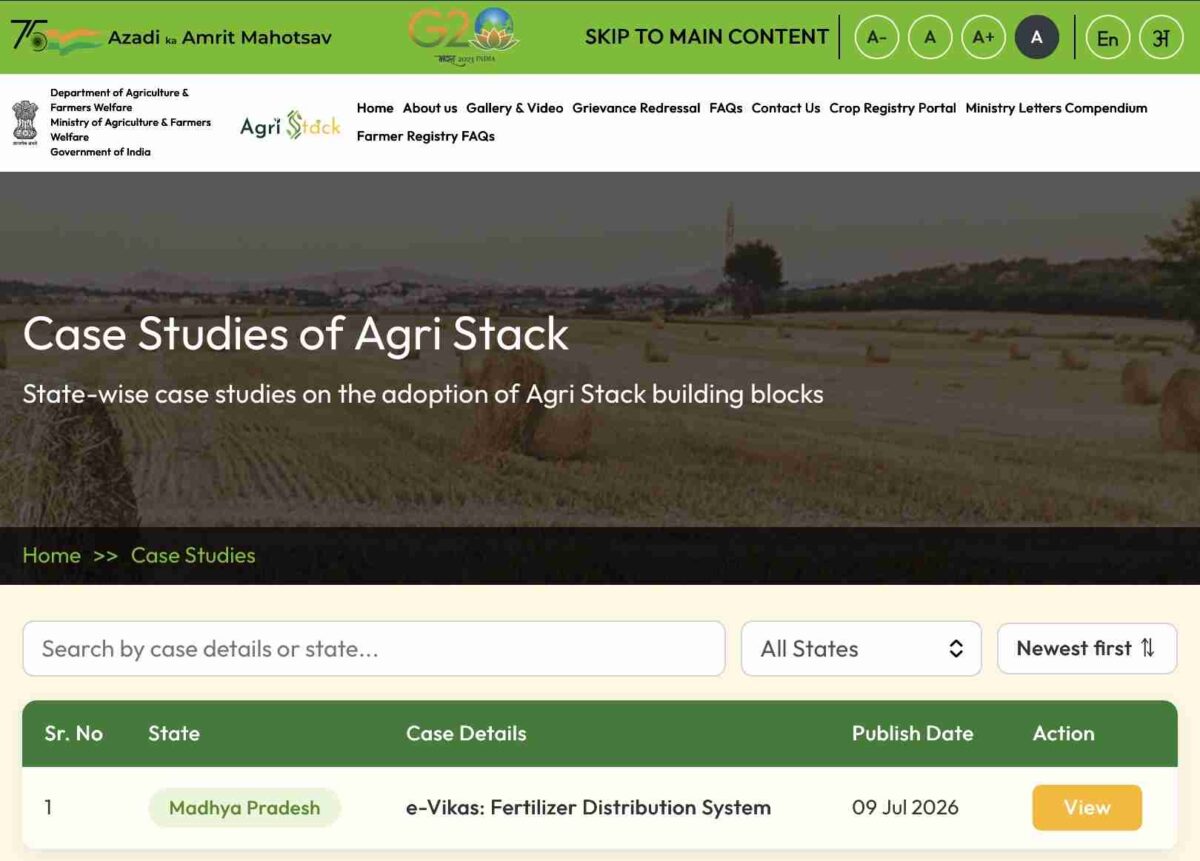Open the About us menu item

(x=430, y=108)
